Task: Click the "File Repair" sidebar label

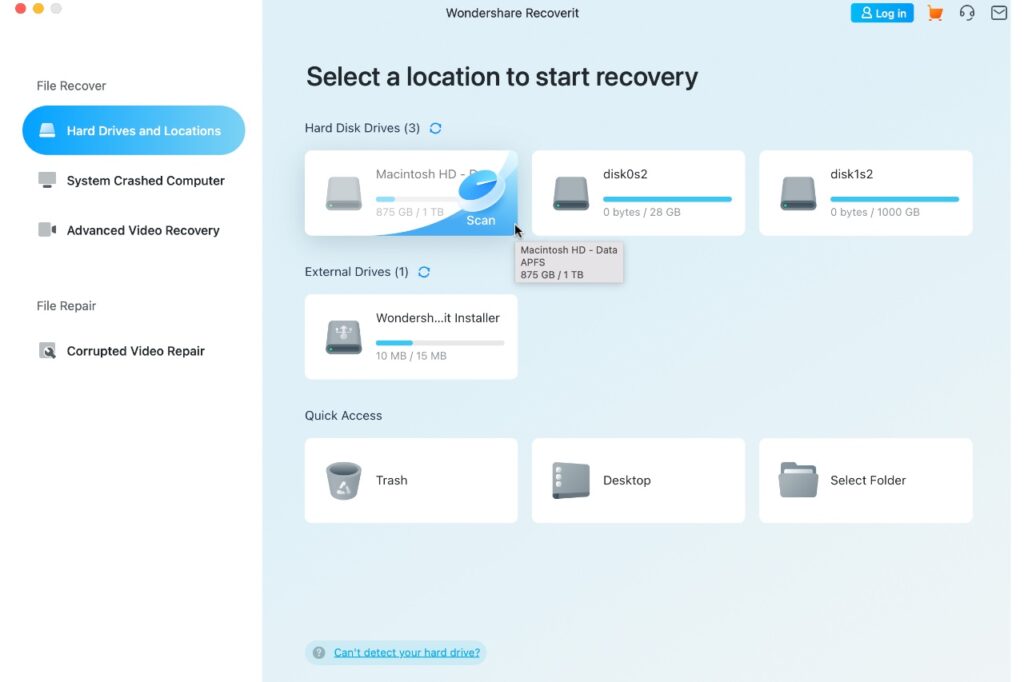Action: pyautogui.click(x=66, y=306)
